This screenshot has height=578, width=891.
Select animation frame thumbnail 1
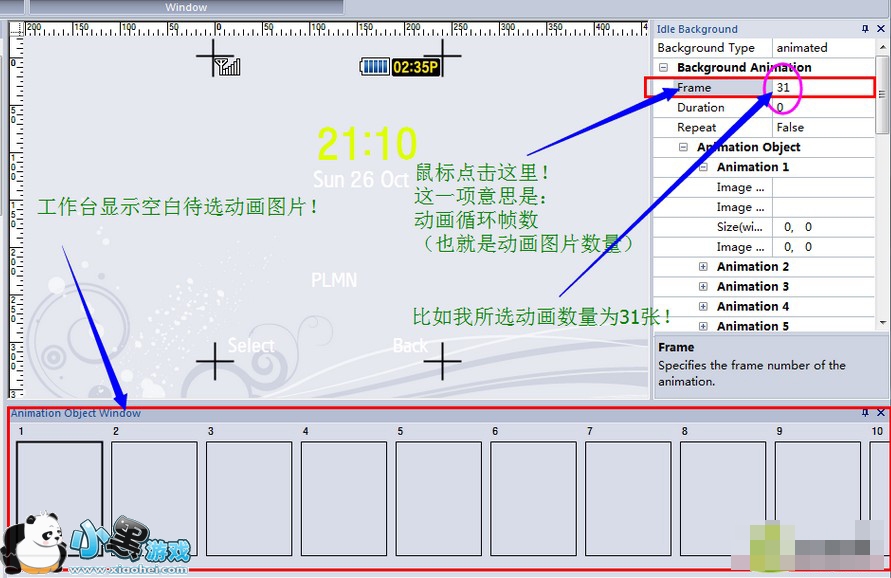click(x=59, y=498)
